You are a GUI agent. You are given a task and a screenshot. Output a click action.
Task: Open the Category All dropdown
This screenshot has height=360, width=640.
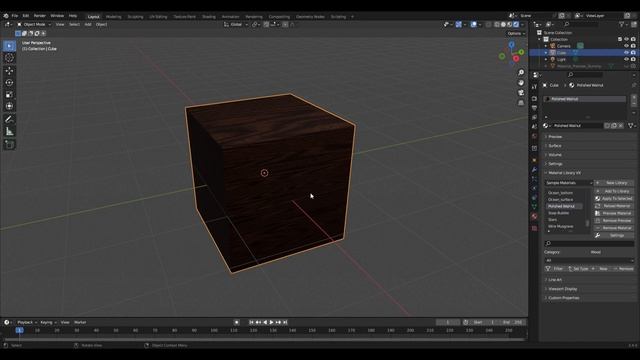(589, 260)
